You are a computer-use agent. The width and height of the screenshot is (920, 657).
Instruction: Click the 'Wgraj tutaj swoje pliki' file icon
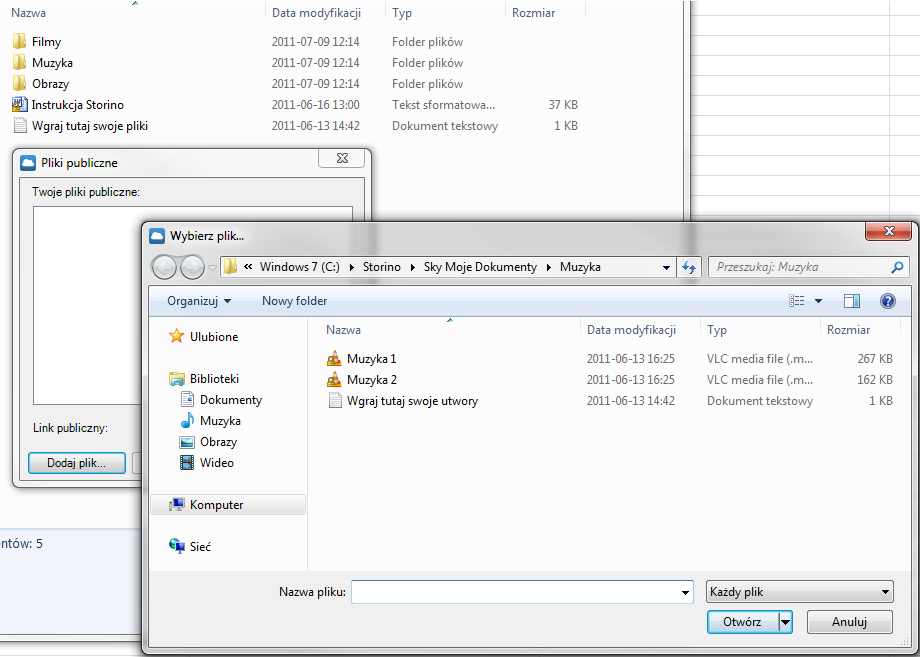20,126
